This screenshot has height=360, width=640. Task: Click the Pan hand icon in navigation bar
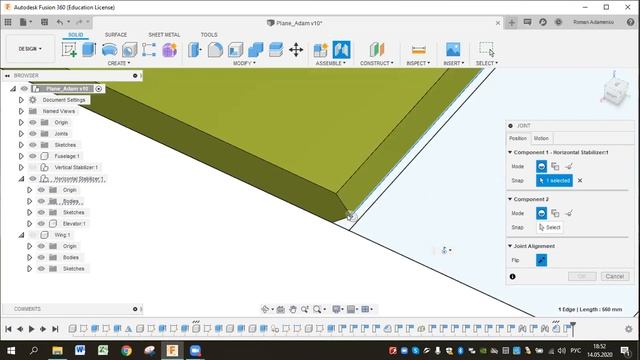293,309
